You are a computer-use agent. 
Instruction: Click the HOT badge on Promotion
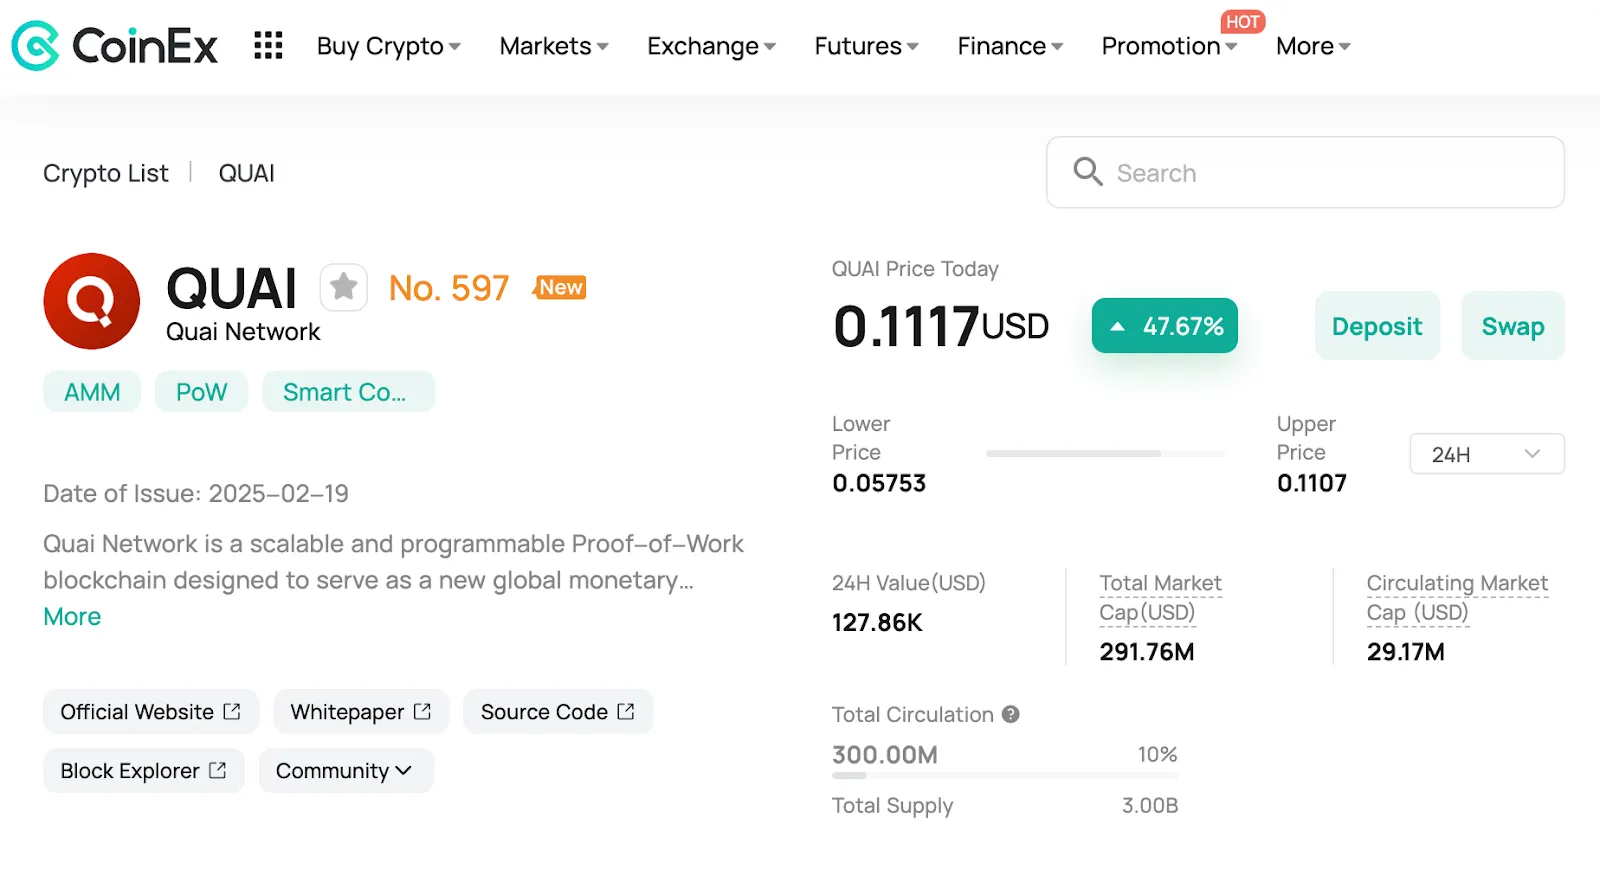tap(1243, 22)
